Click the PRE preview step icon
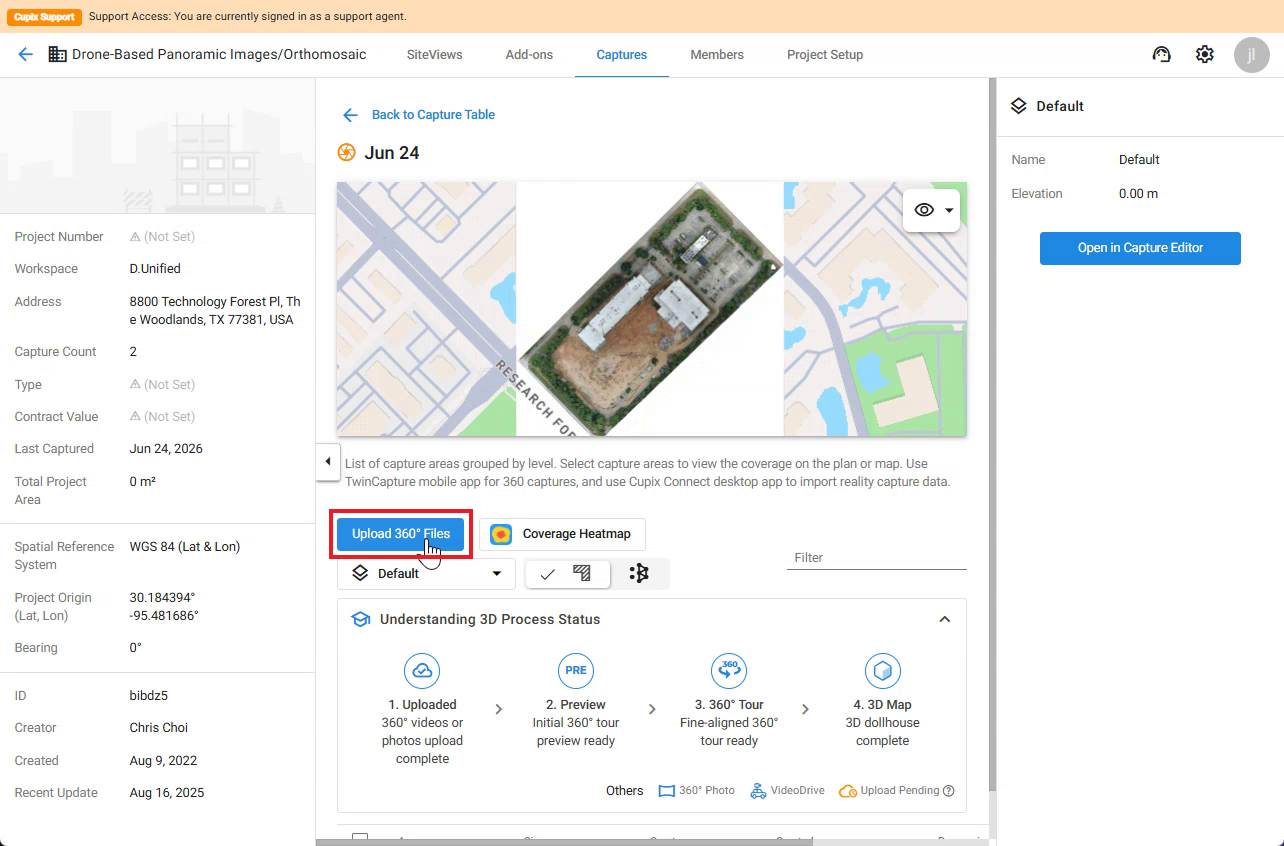This screenshot has height=846, width=1284. coord(576,670)
